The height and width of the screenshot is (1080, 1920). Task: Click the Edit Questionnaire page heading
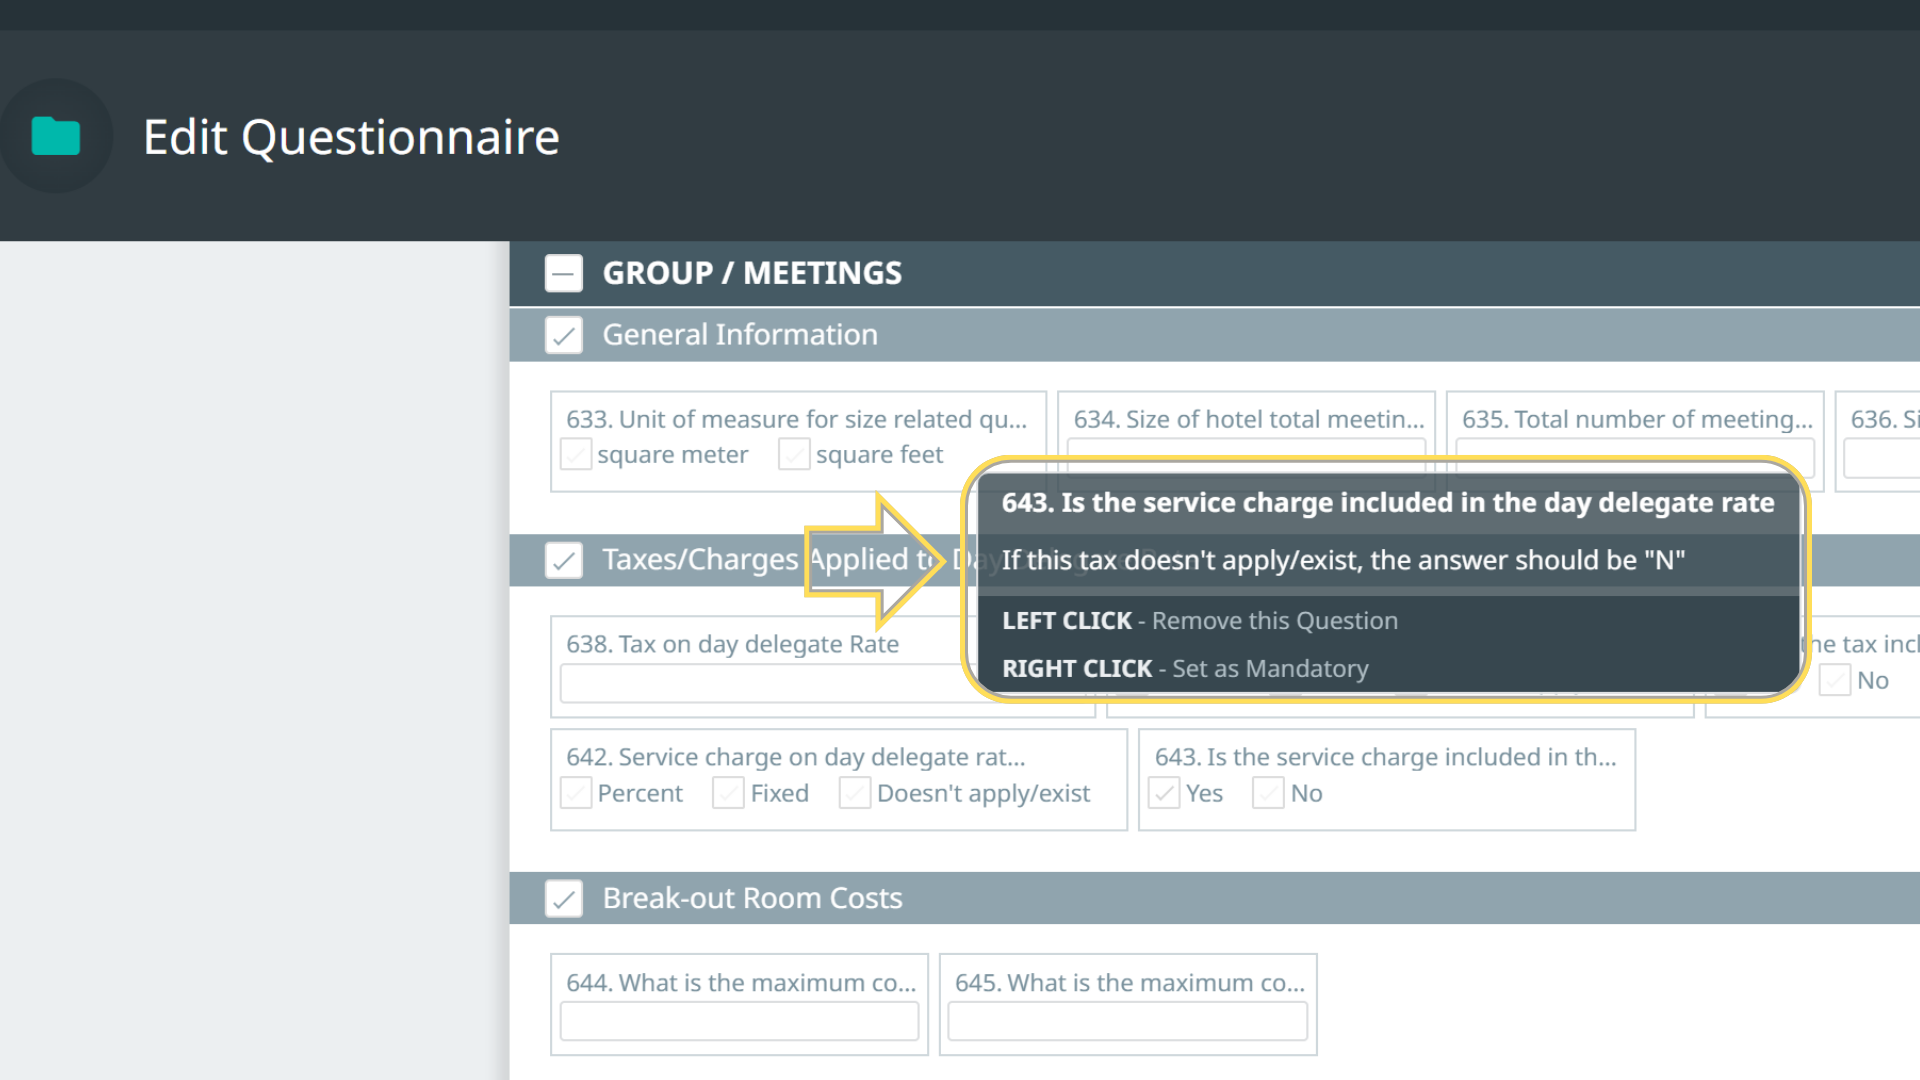click(351, 137)
